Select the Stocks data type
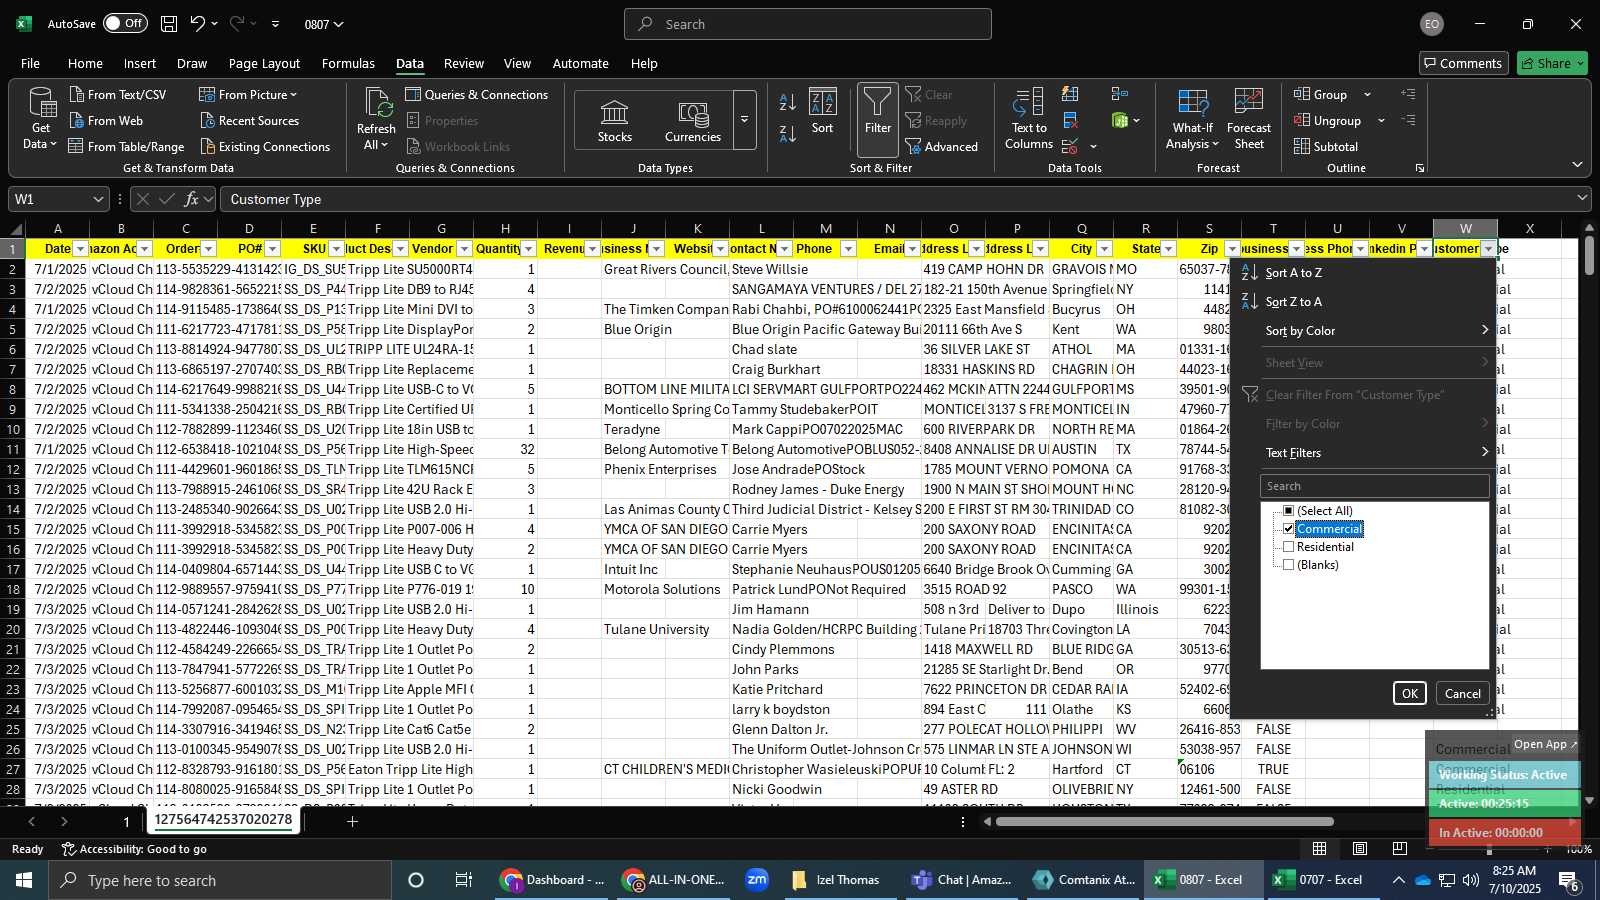Screen dimensions: 1600x900 click(x=614, y=120)
